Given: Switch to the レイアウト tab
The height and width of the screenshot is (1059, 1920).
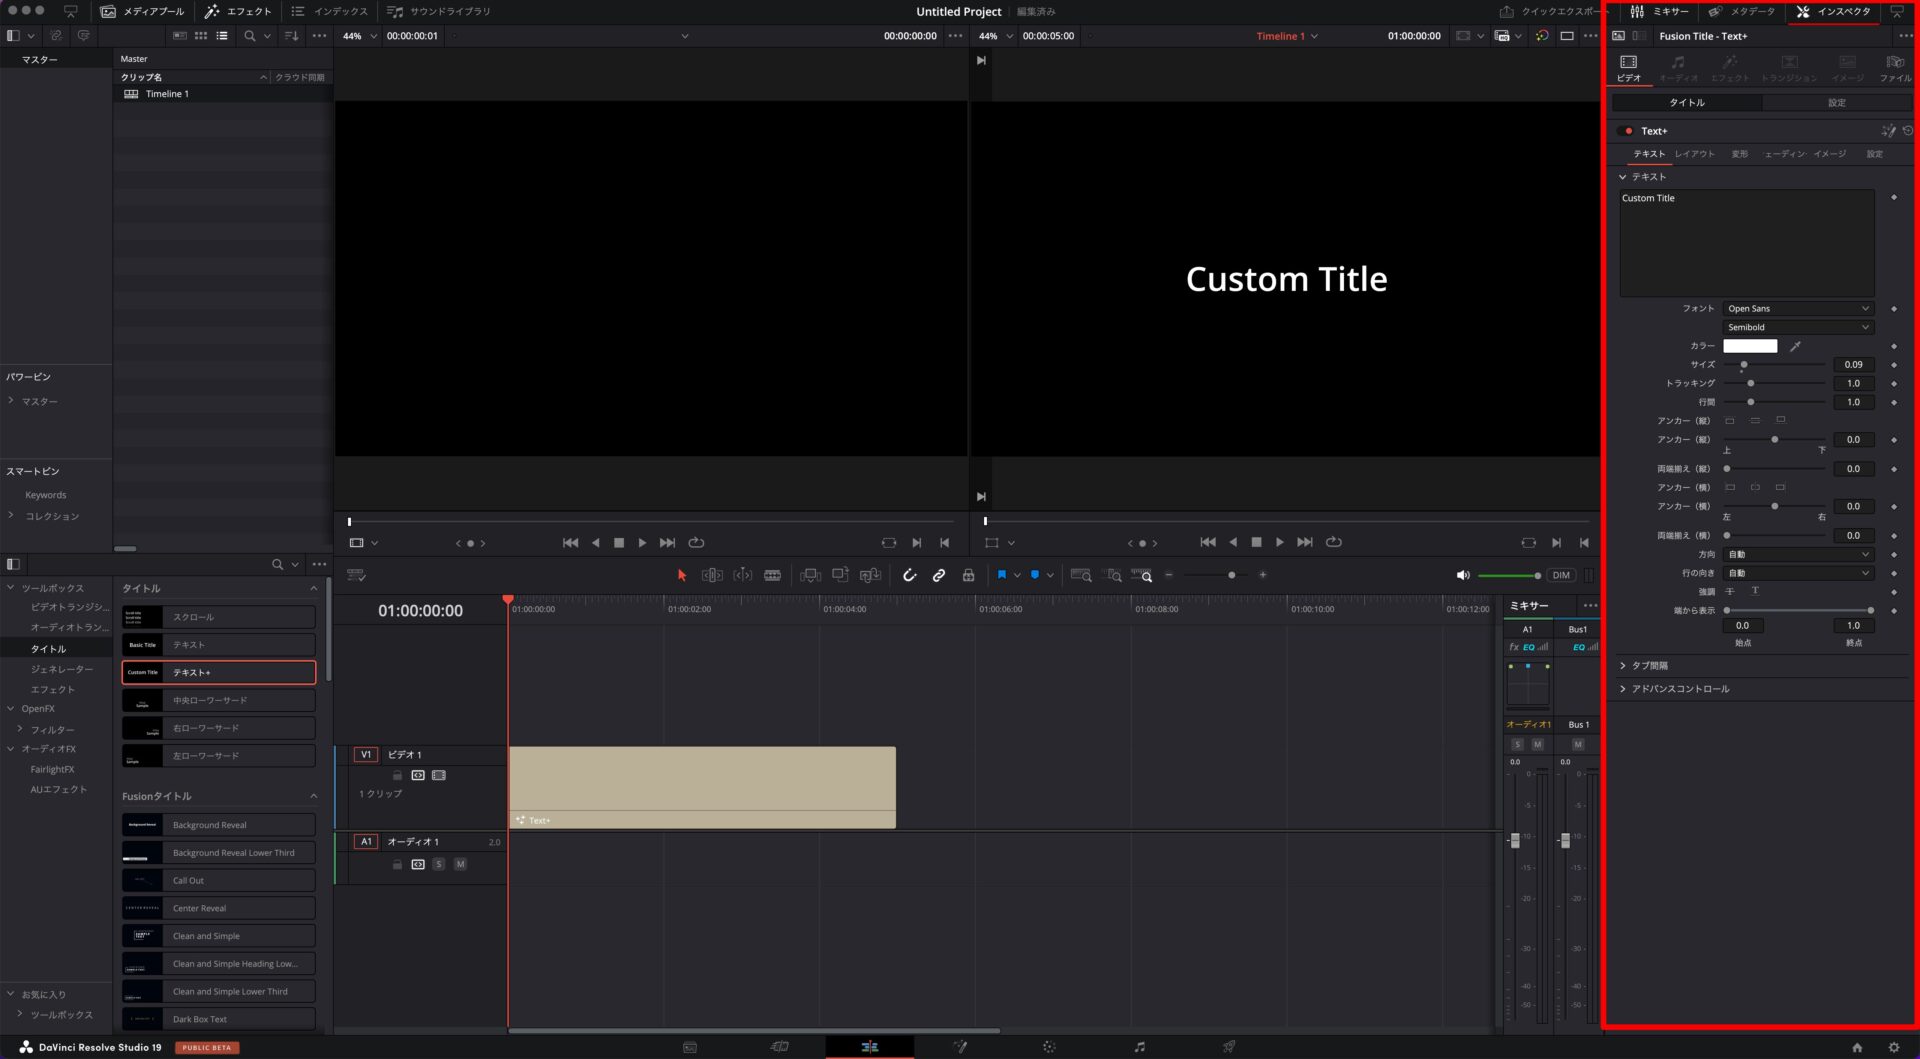Looking at the screenshot, I should [x=1695, y=154].
